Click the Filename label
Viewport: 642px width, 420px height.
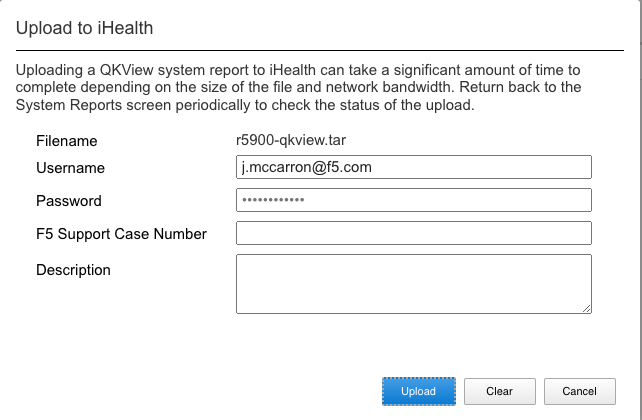[67, 141]
